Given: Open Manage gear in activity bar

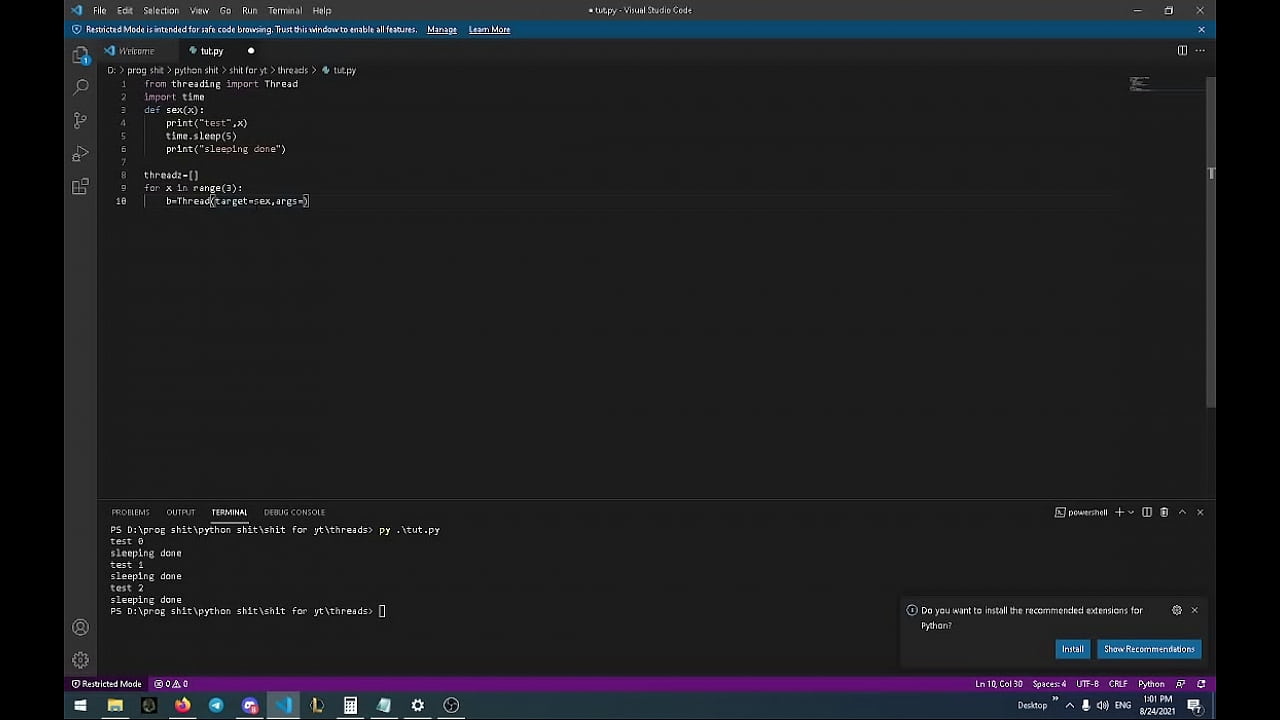Looking at the screenshot, I should click(x=81, y=660).
